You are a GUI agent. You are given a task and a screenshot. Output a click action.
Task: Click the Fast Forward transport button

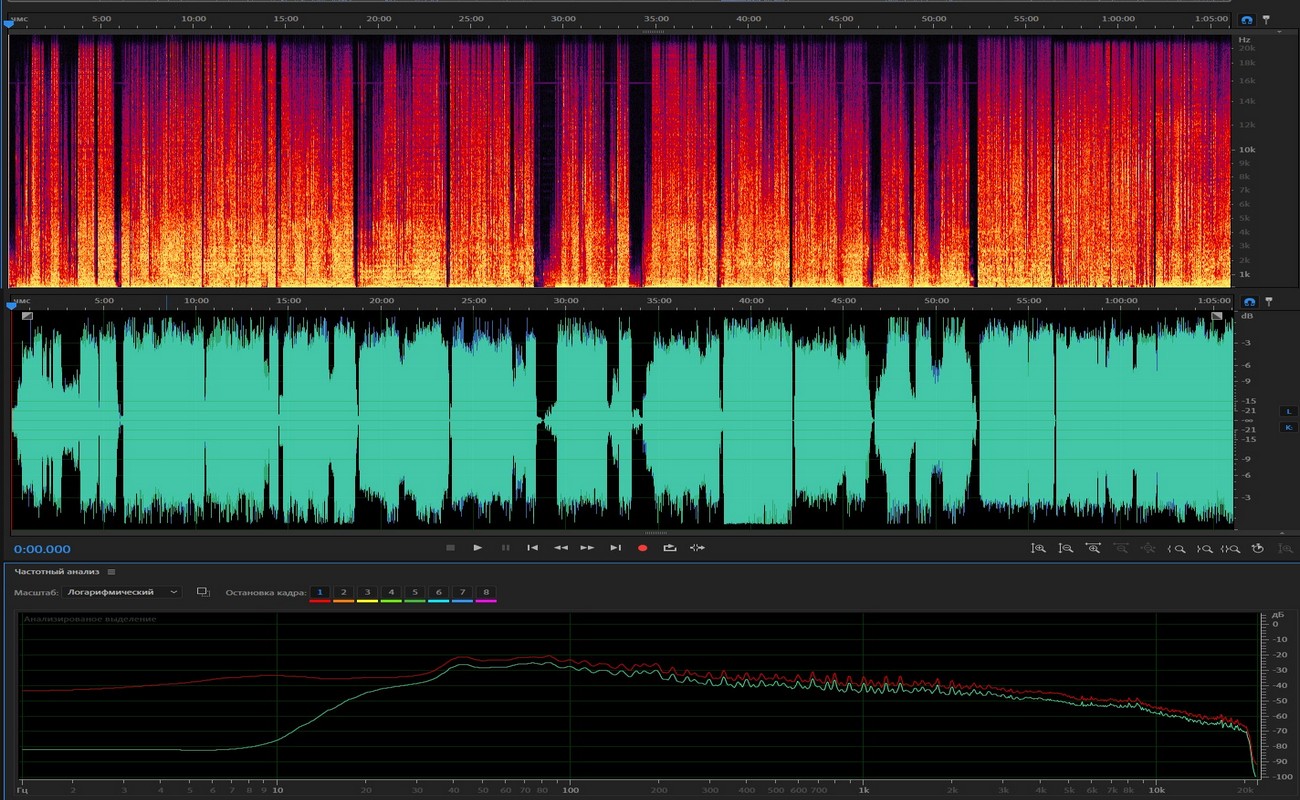587,548
